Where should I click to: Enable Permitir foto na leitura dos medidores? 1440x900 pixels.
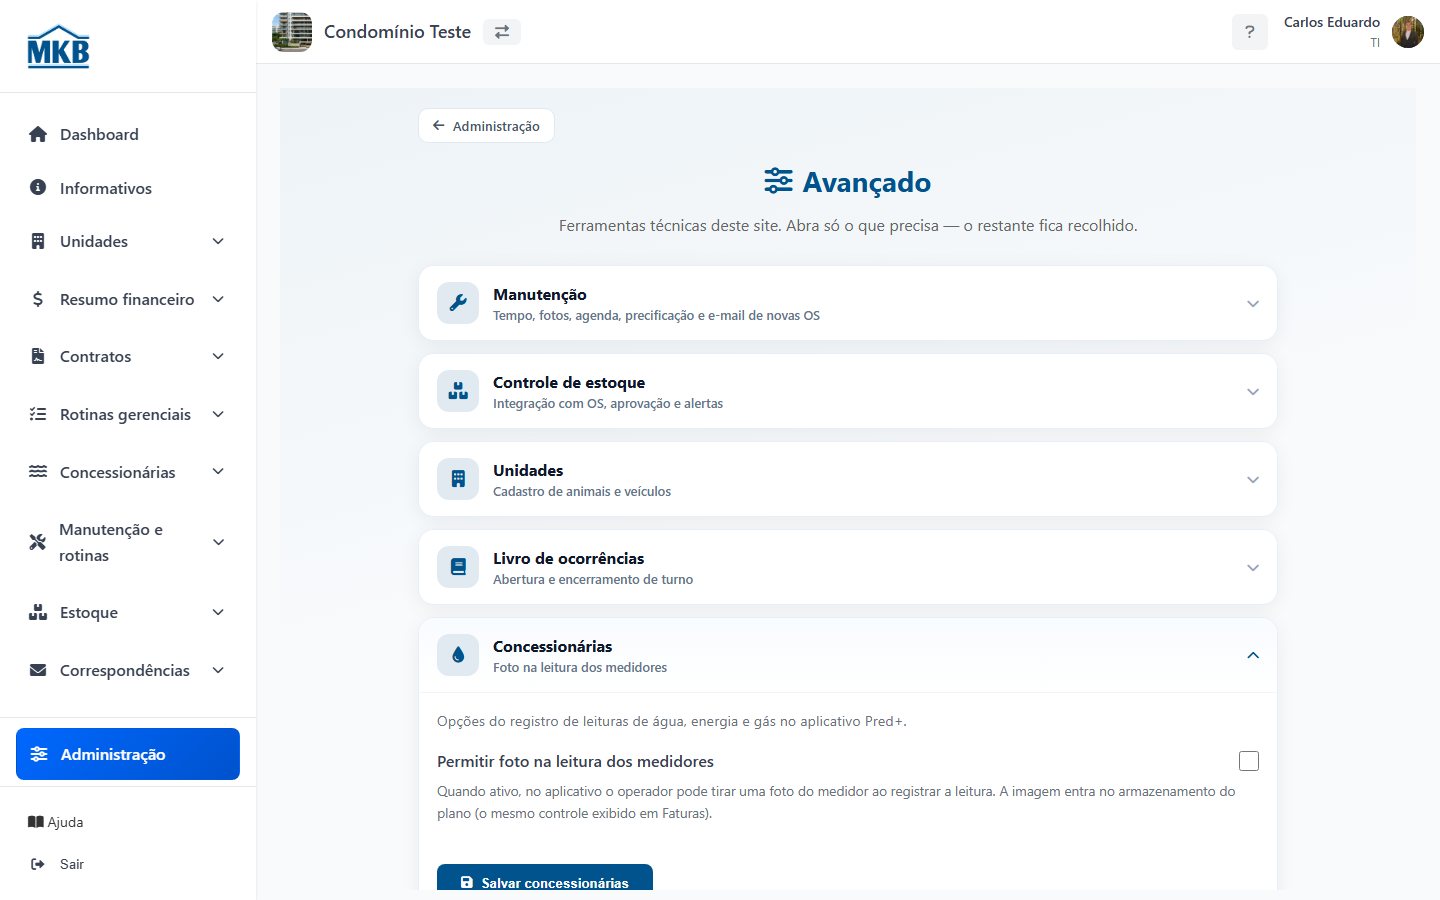(x=1249, y=761)
